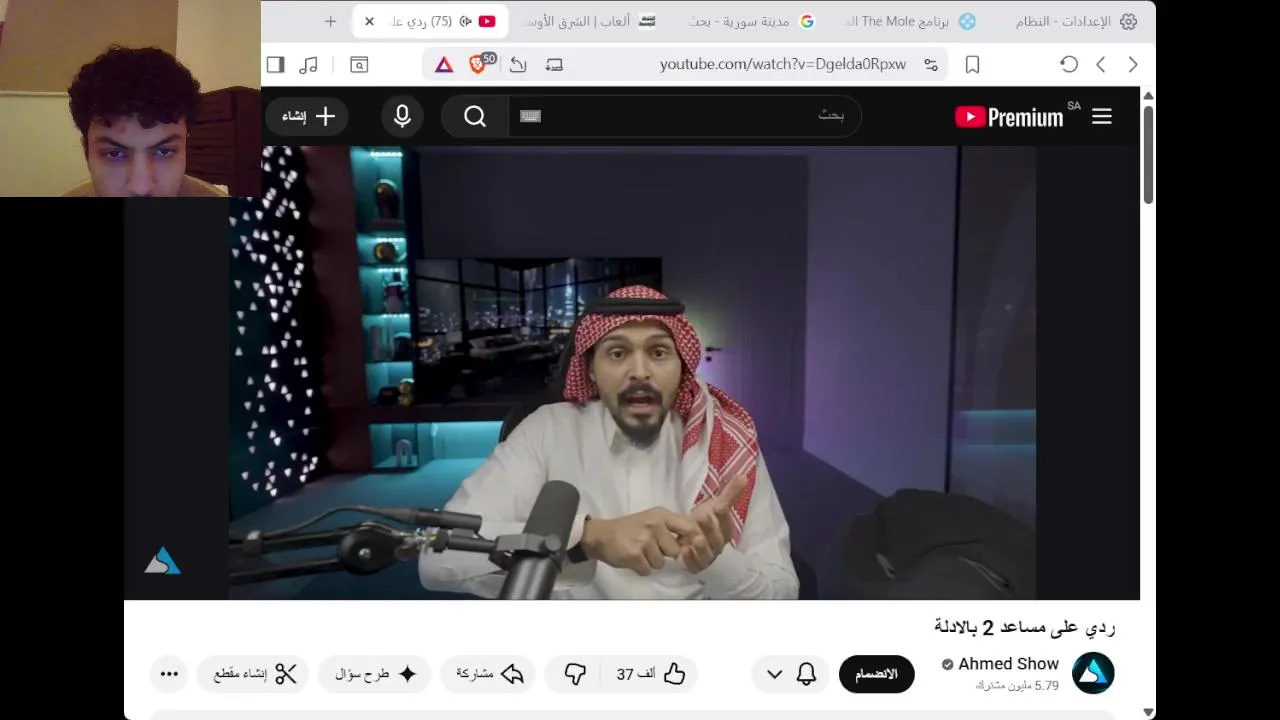Click the مشاركة (Share) button
1280x720 pixels.
tap(490, 674)
